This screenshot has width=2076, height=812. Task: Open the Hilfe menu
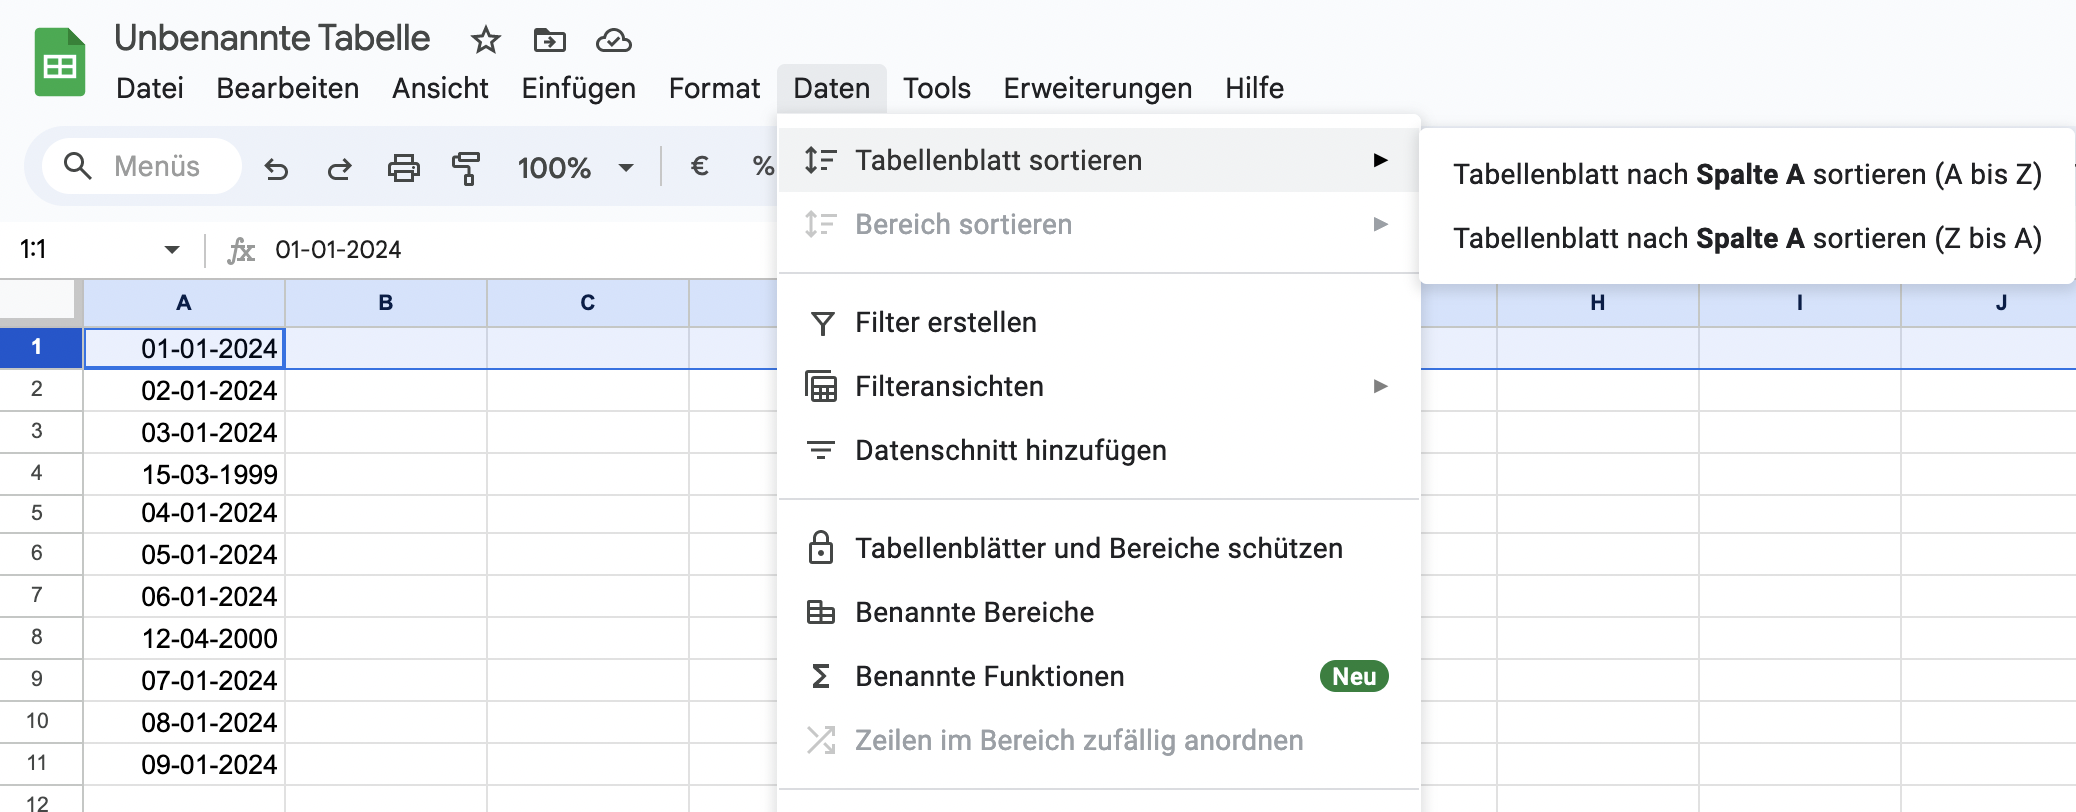click(1255, 88)
